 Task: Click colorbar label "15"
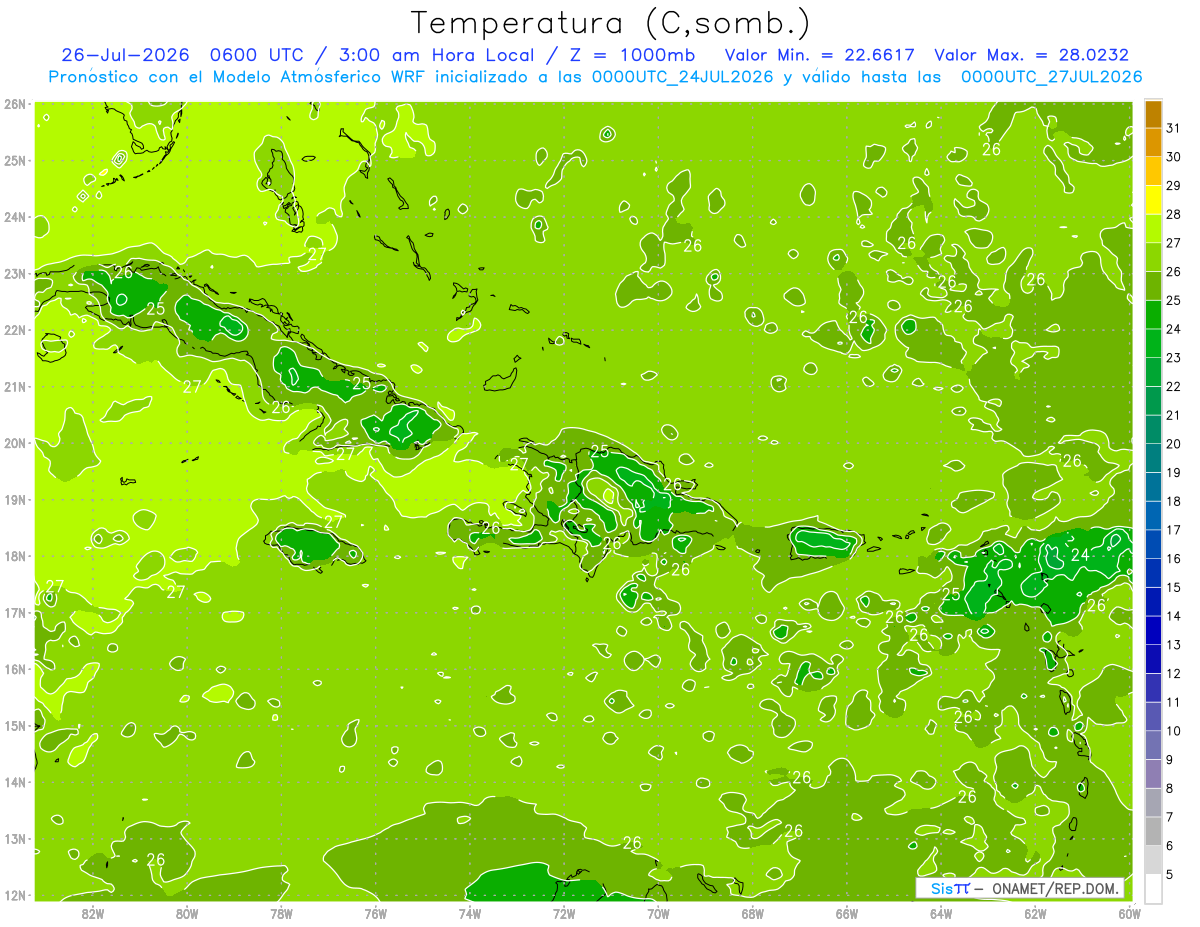(1173, 587)
